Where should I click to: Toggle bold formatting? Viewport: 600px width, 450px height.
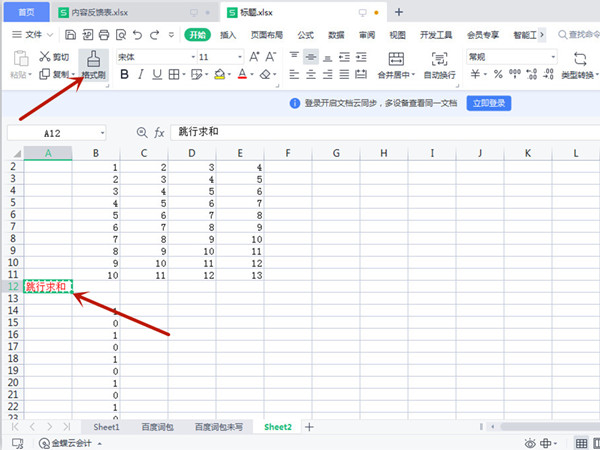125,74
